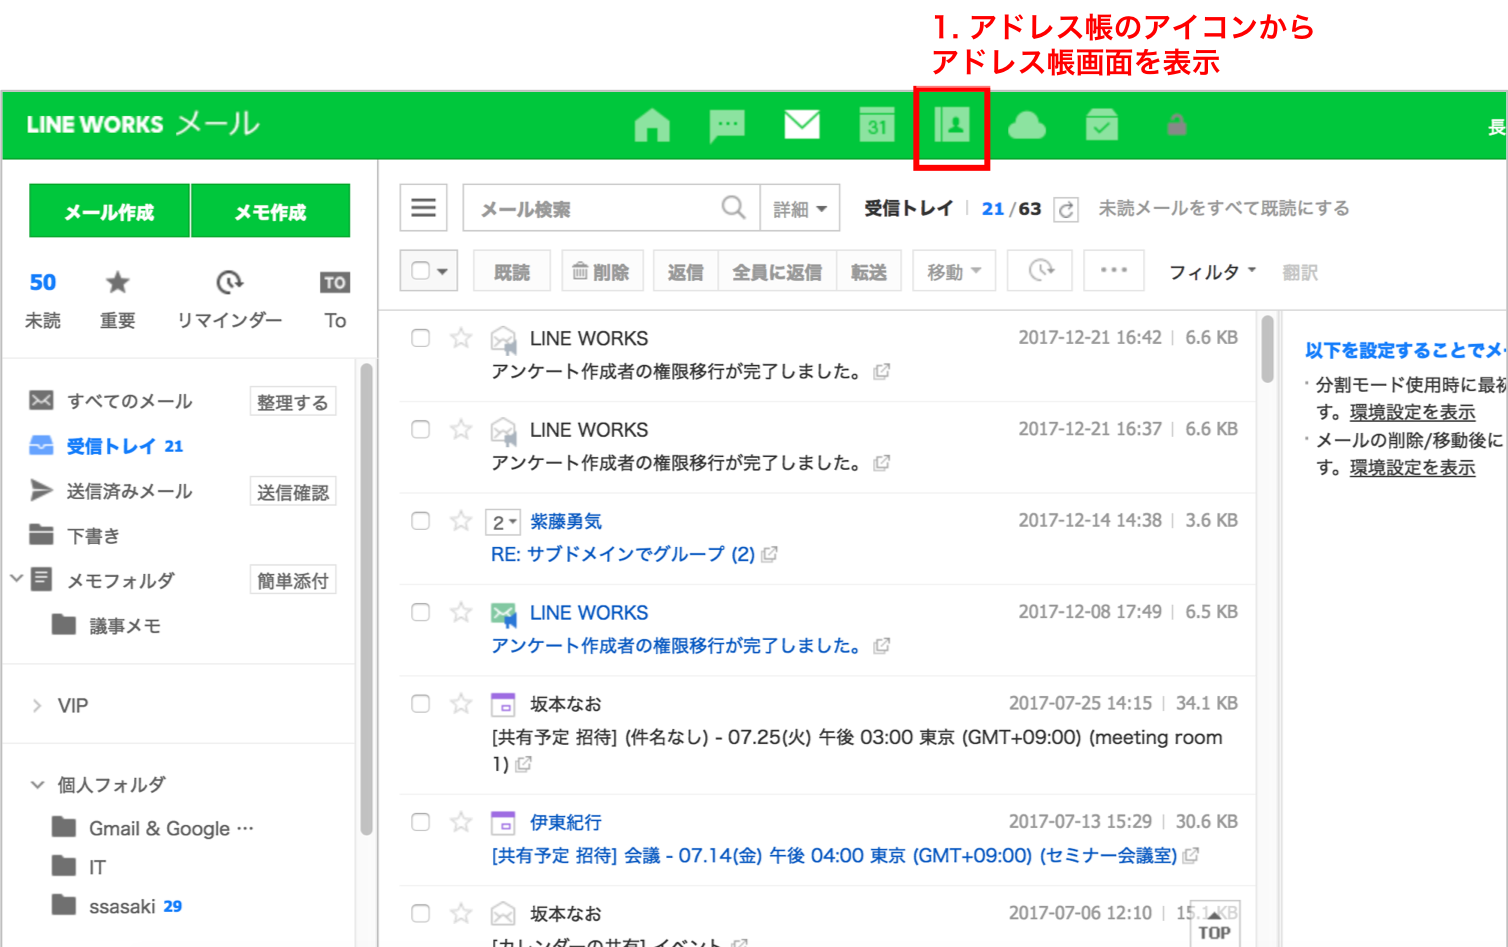Open the Calendar icon showing 31
This screenshot has width=1508, height=947.
[877, 126]
